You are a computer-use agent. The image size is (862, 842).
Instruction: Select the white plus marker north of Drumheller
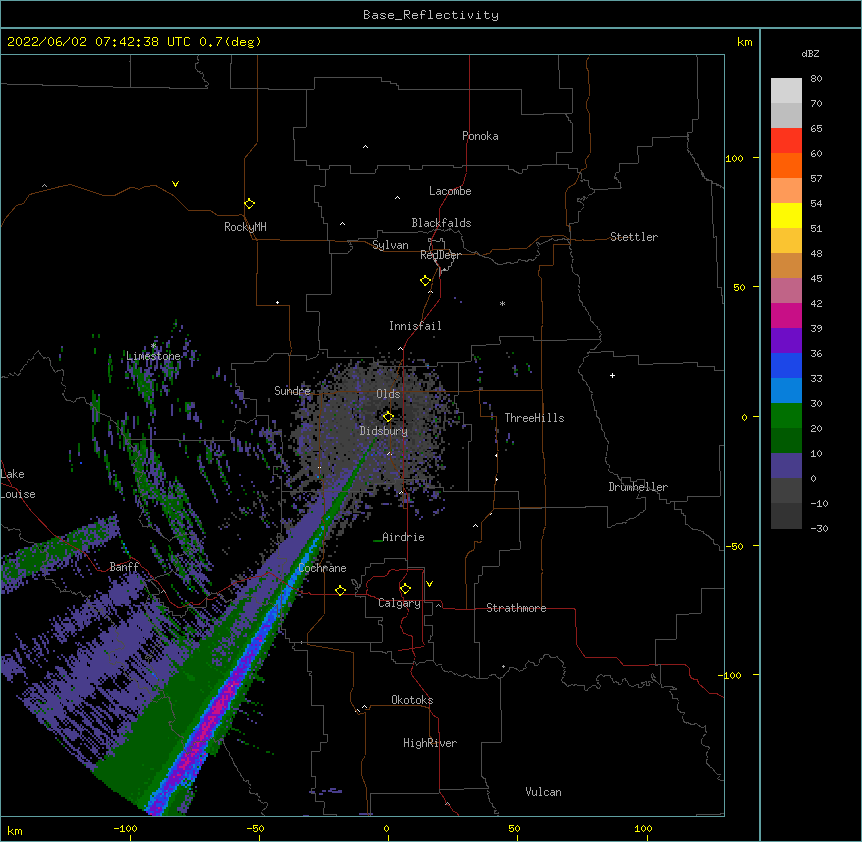pyautogui.click(x=612, y=375)
